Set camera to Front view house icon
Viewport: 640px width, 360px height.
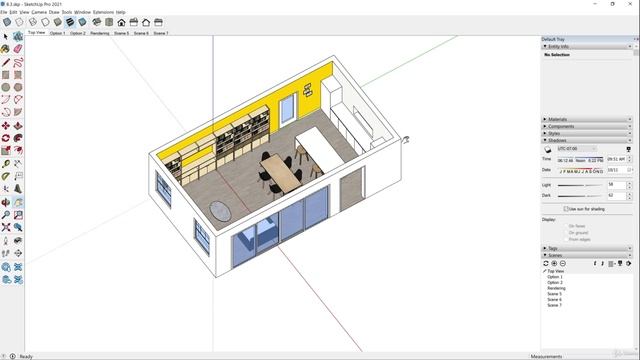(x=121, y=22)
